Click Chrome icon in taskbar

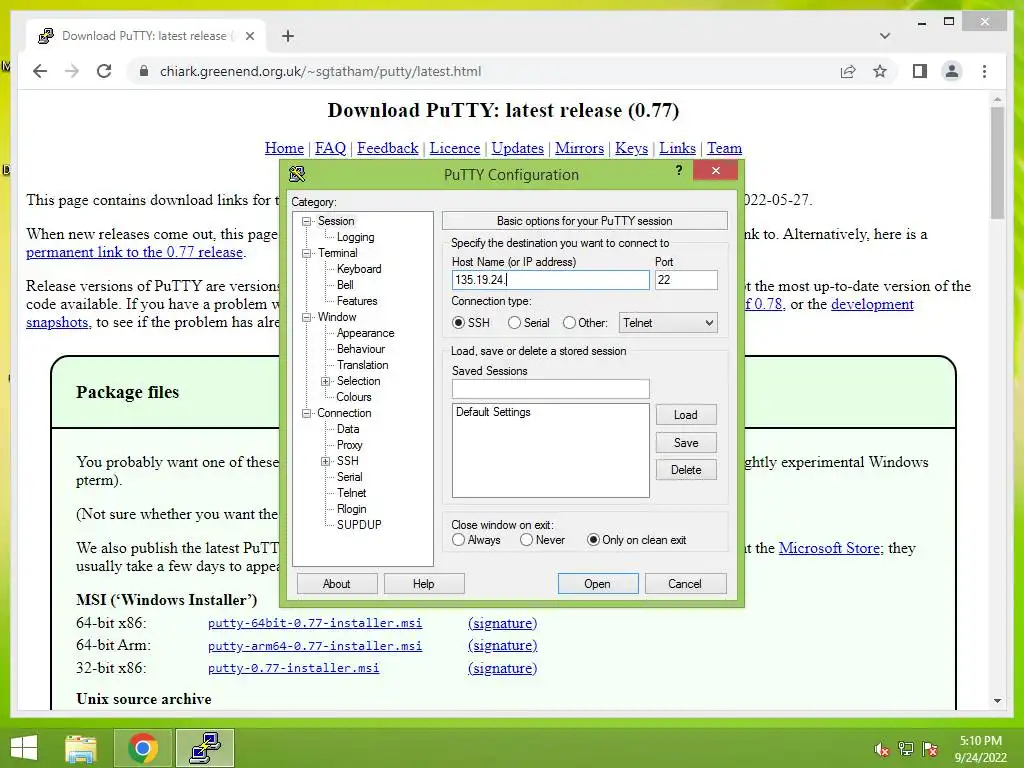(143, 748)
